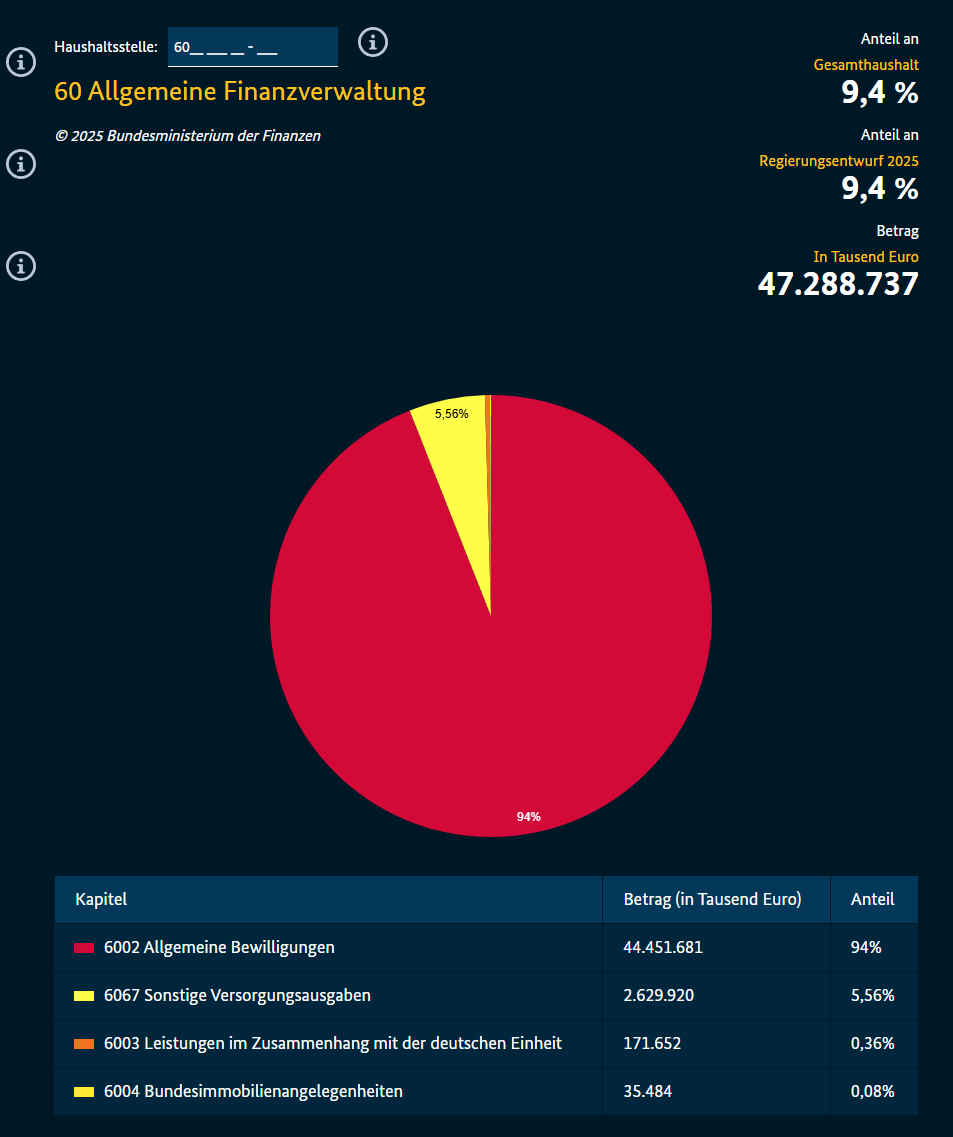Click the yellow swatch beside 6004 Bundesimmobilienangelegenheiten
Screen dimensions: 953x1137
[x=84, y=1092]
